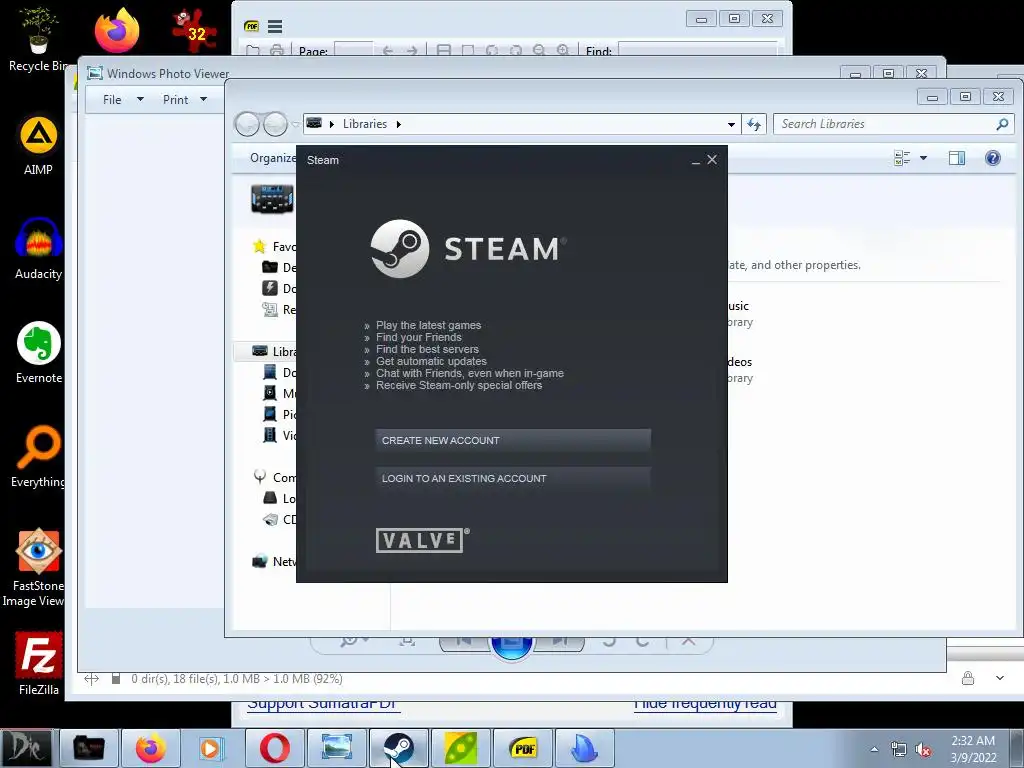Screen dimensions: 1024x768
Task: Select Network in the explorer navigation pane
Action: (274, 562)
